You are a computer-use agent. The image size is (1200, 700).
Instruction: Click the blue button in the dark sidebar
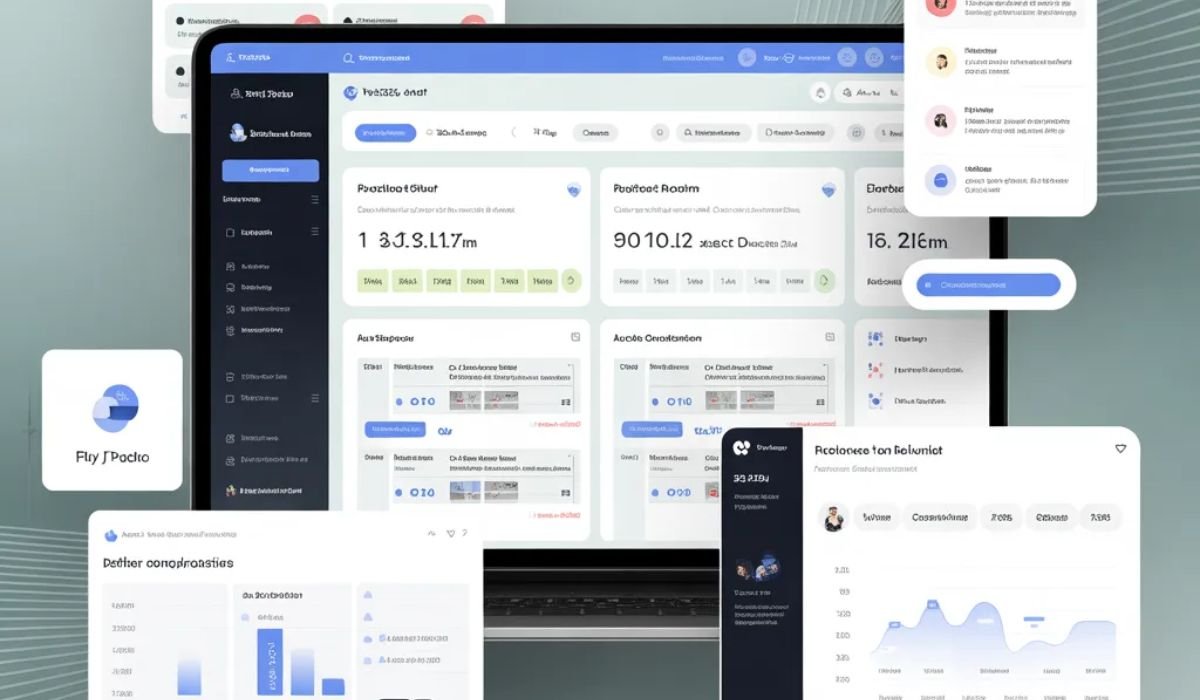pyautogui.click(x=270, y=170)
